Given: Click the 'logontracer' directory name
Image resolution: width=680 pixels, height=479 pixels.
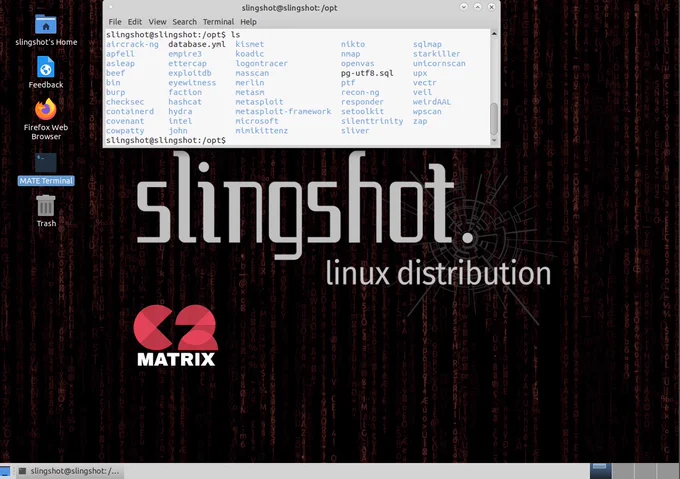Looking at the screenshot, I should 262,63.
